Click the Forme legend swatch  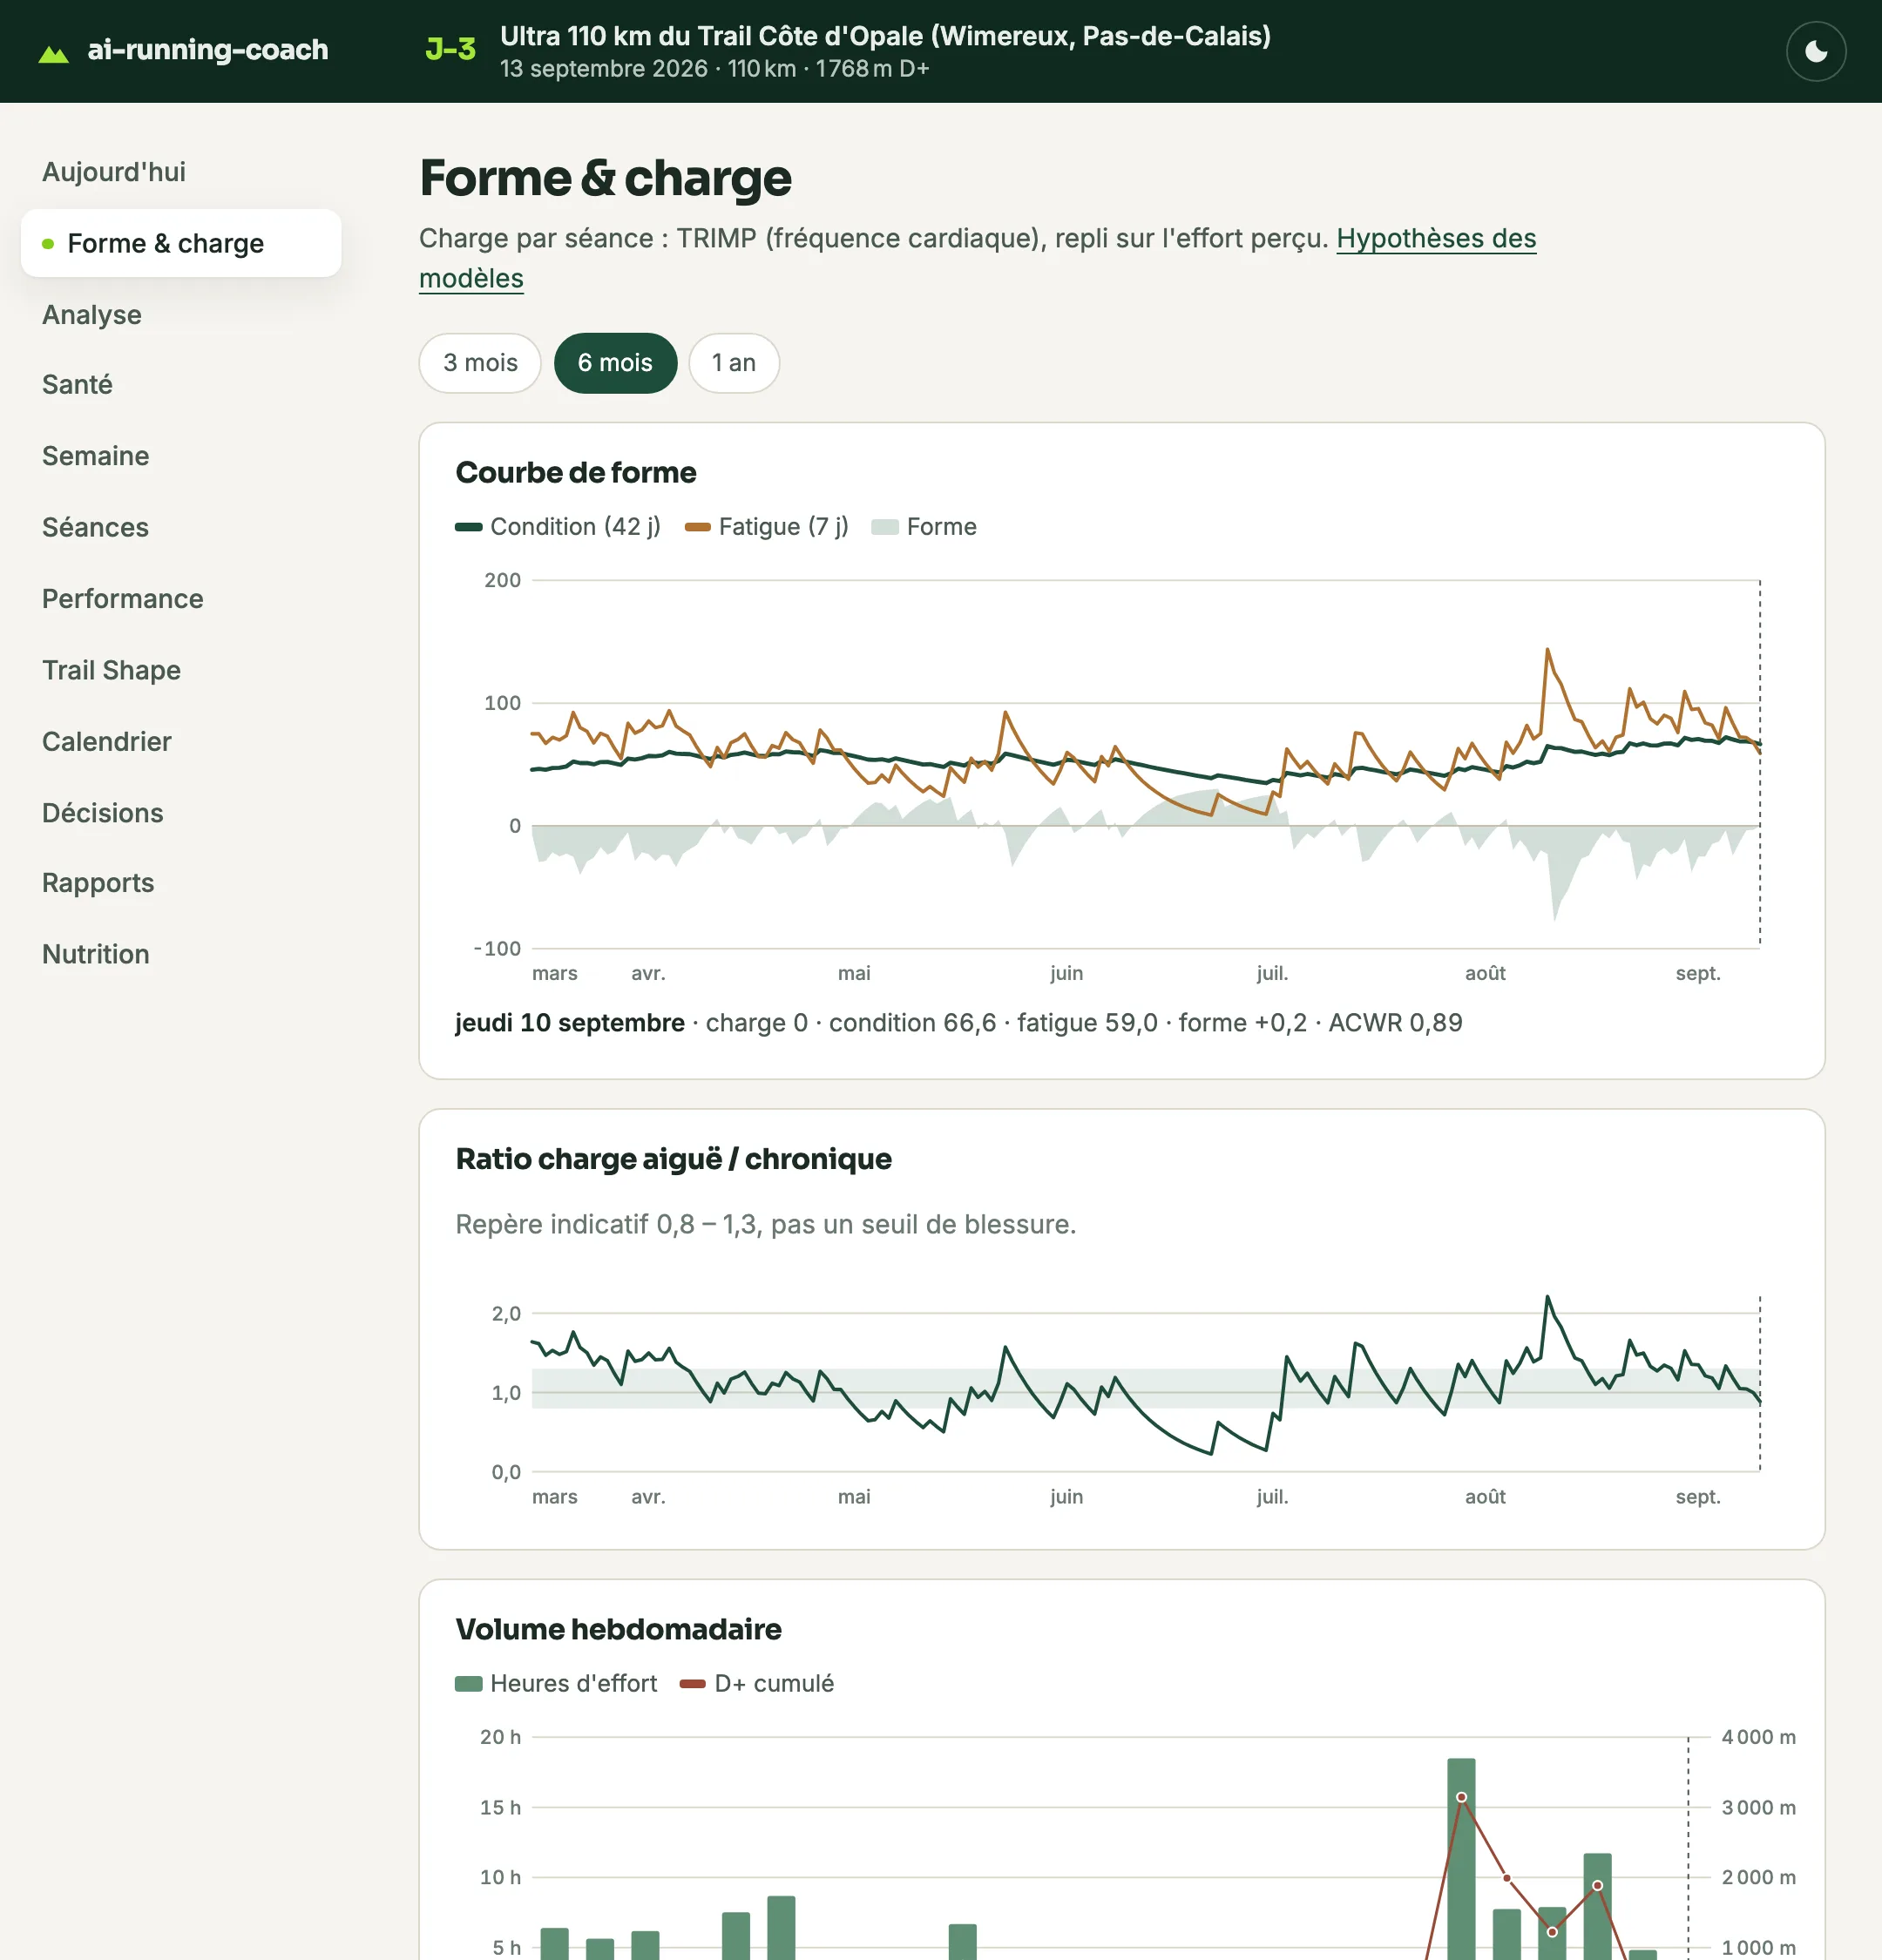(885, 527)
